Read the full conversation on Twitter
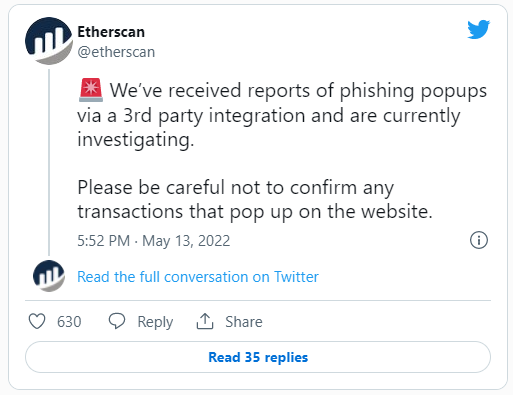 pos(198,277)
